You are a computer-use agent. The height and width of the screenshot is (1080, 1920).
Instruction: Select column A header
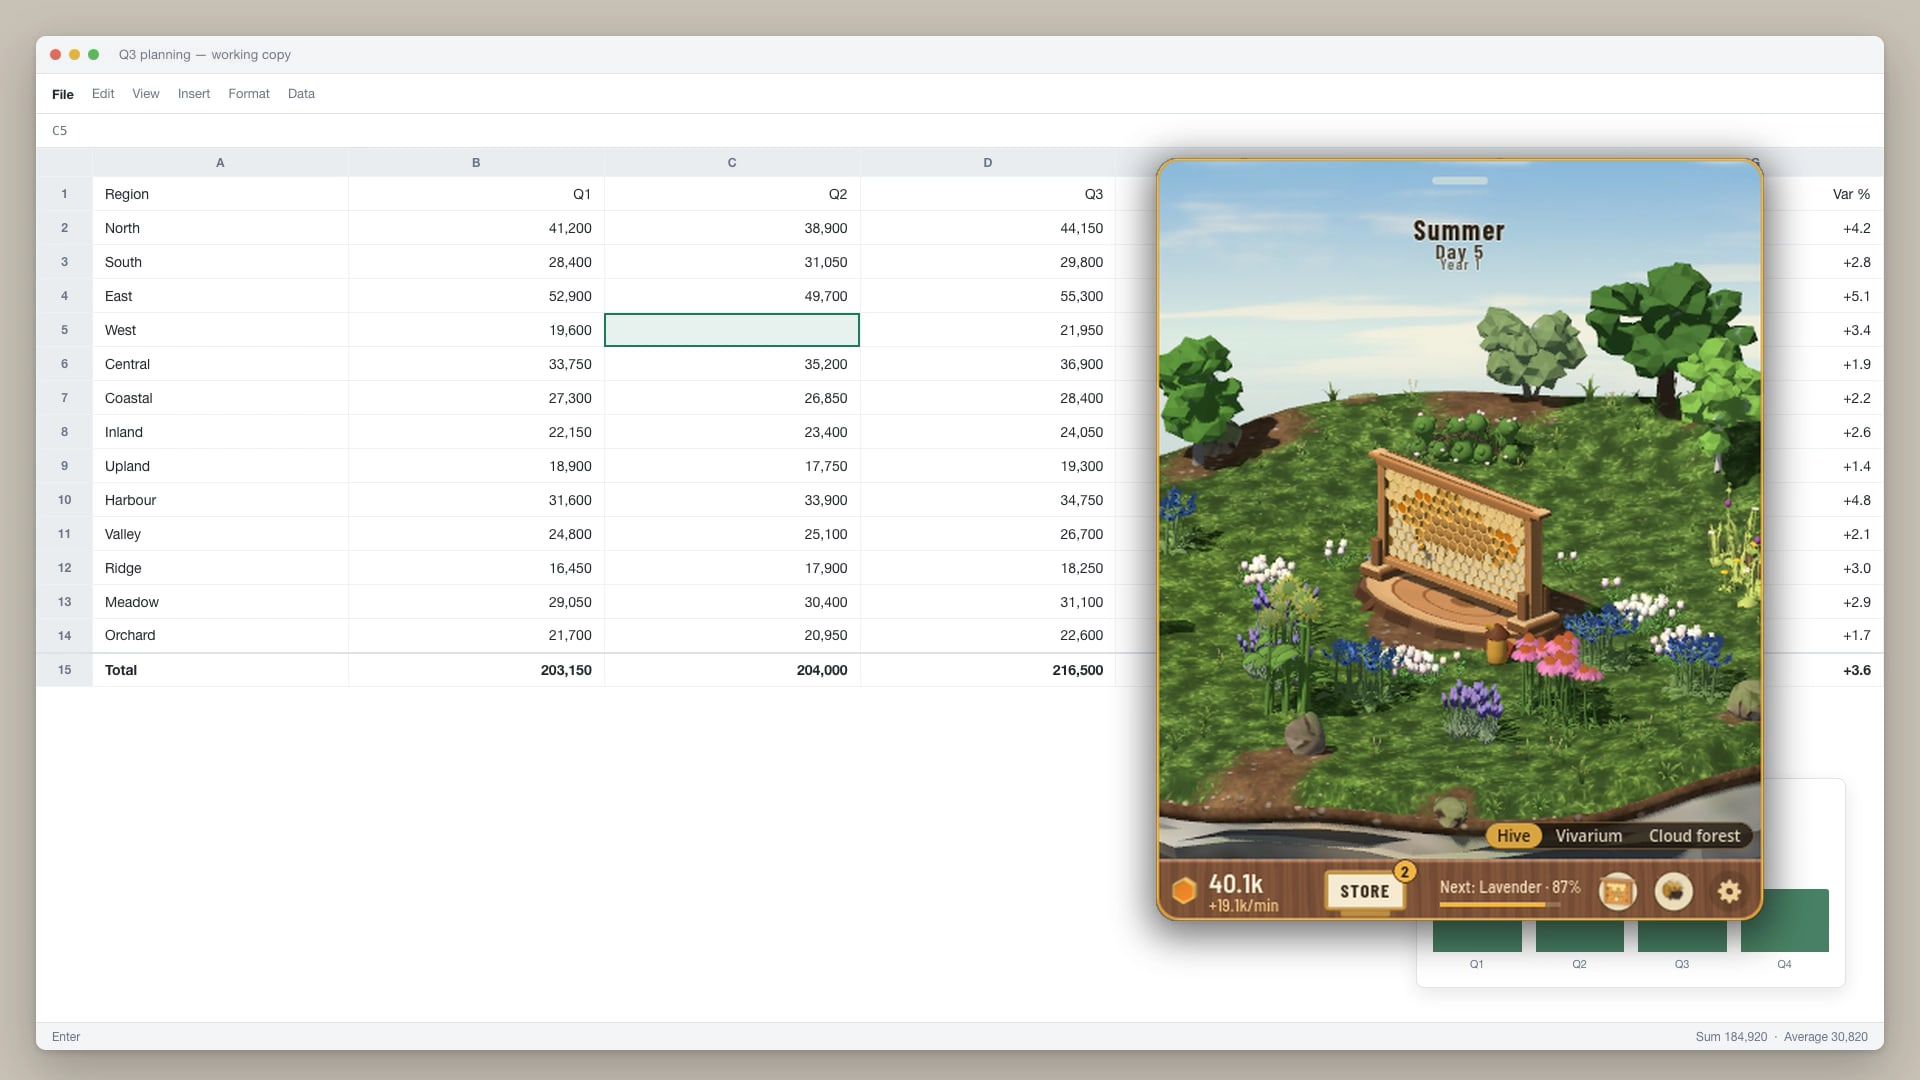(220, 162)
